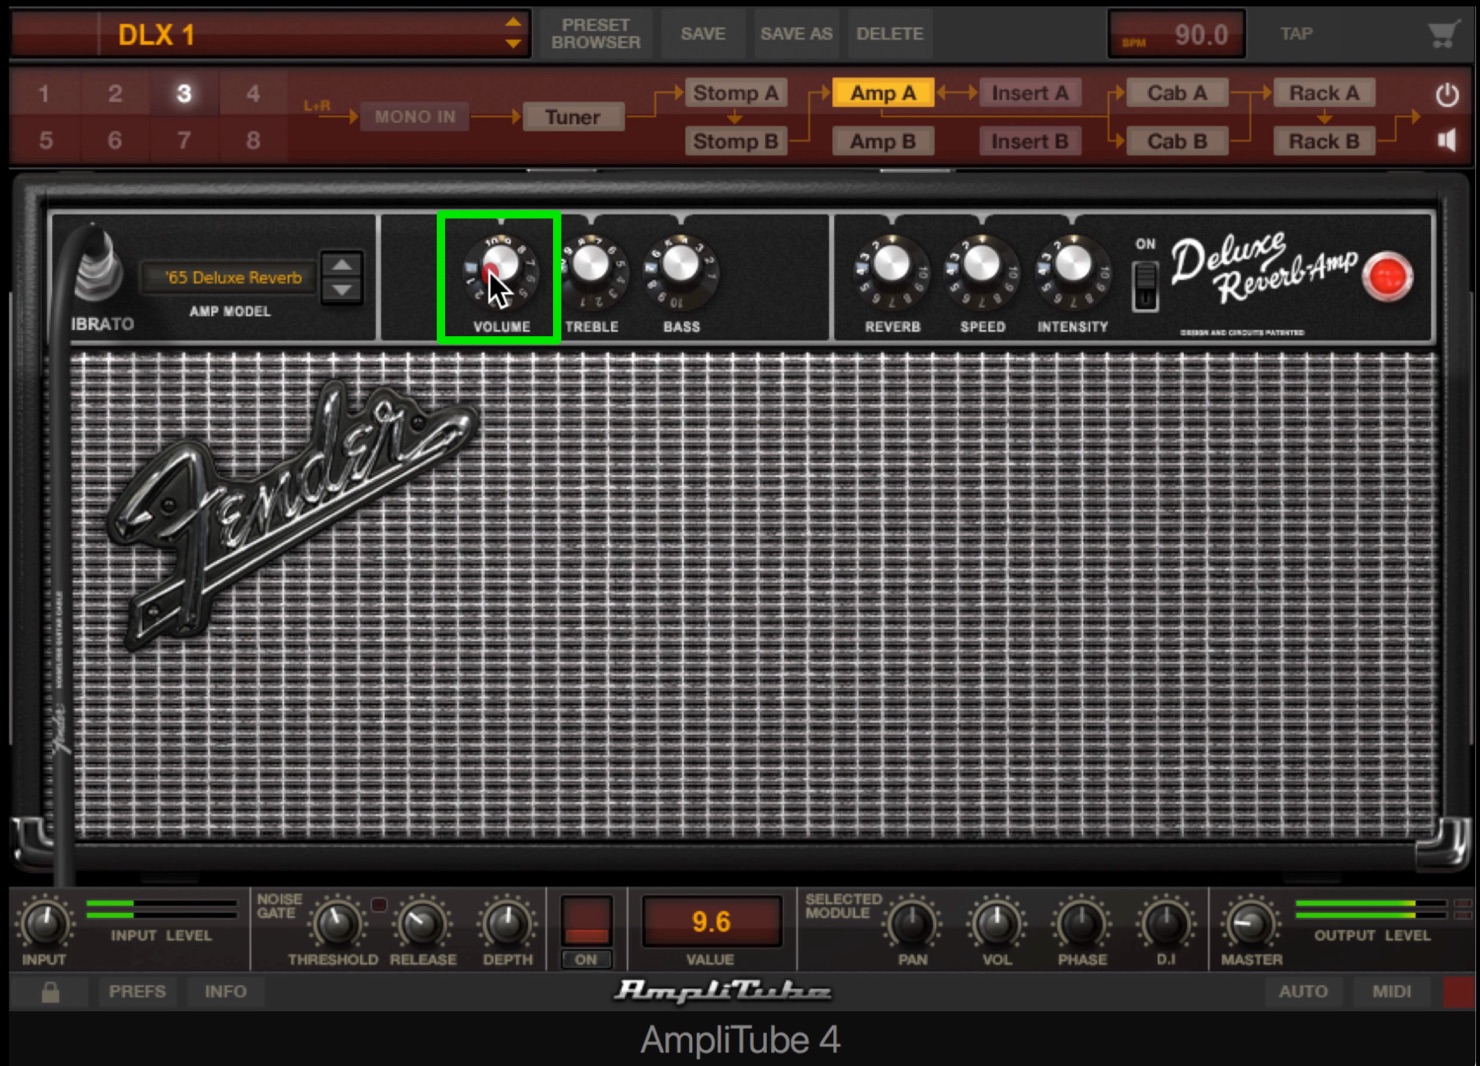Enable the MIDI button

pyautogui.click(x=1391, y=991)
